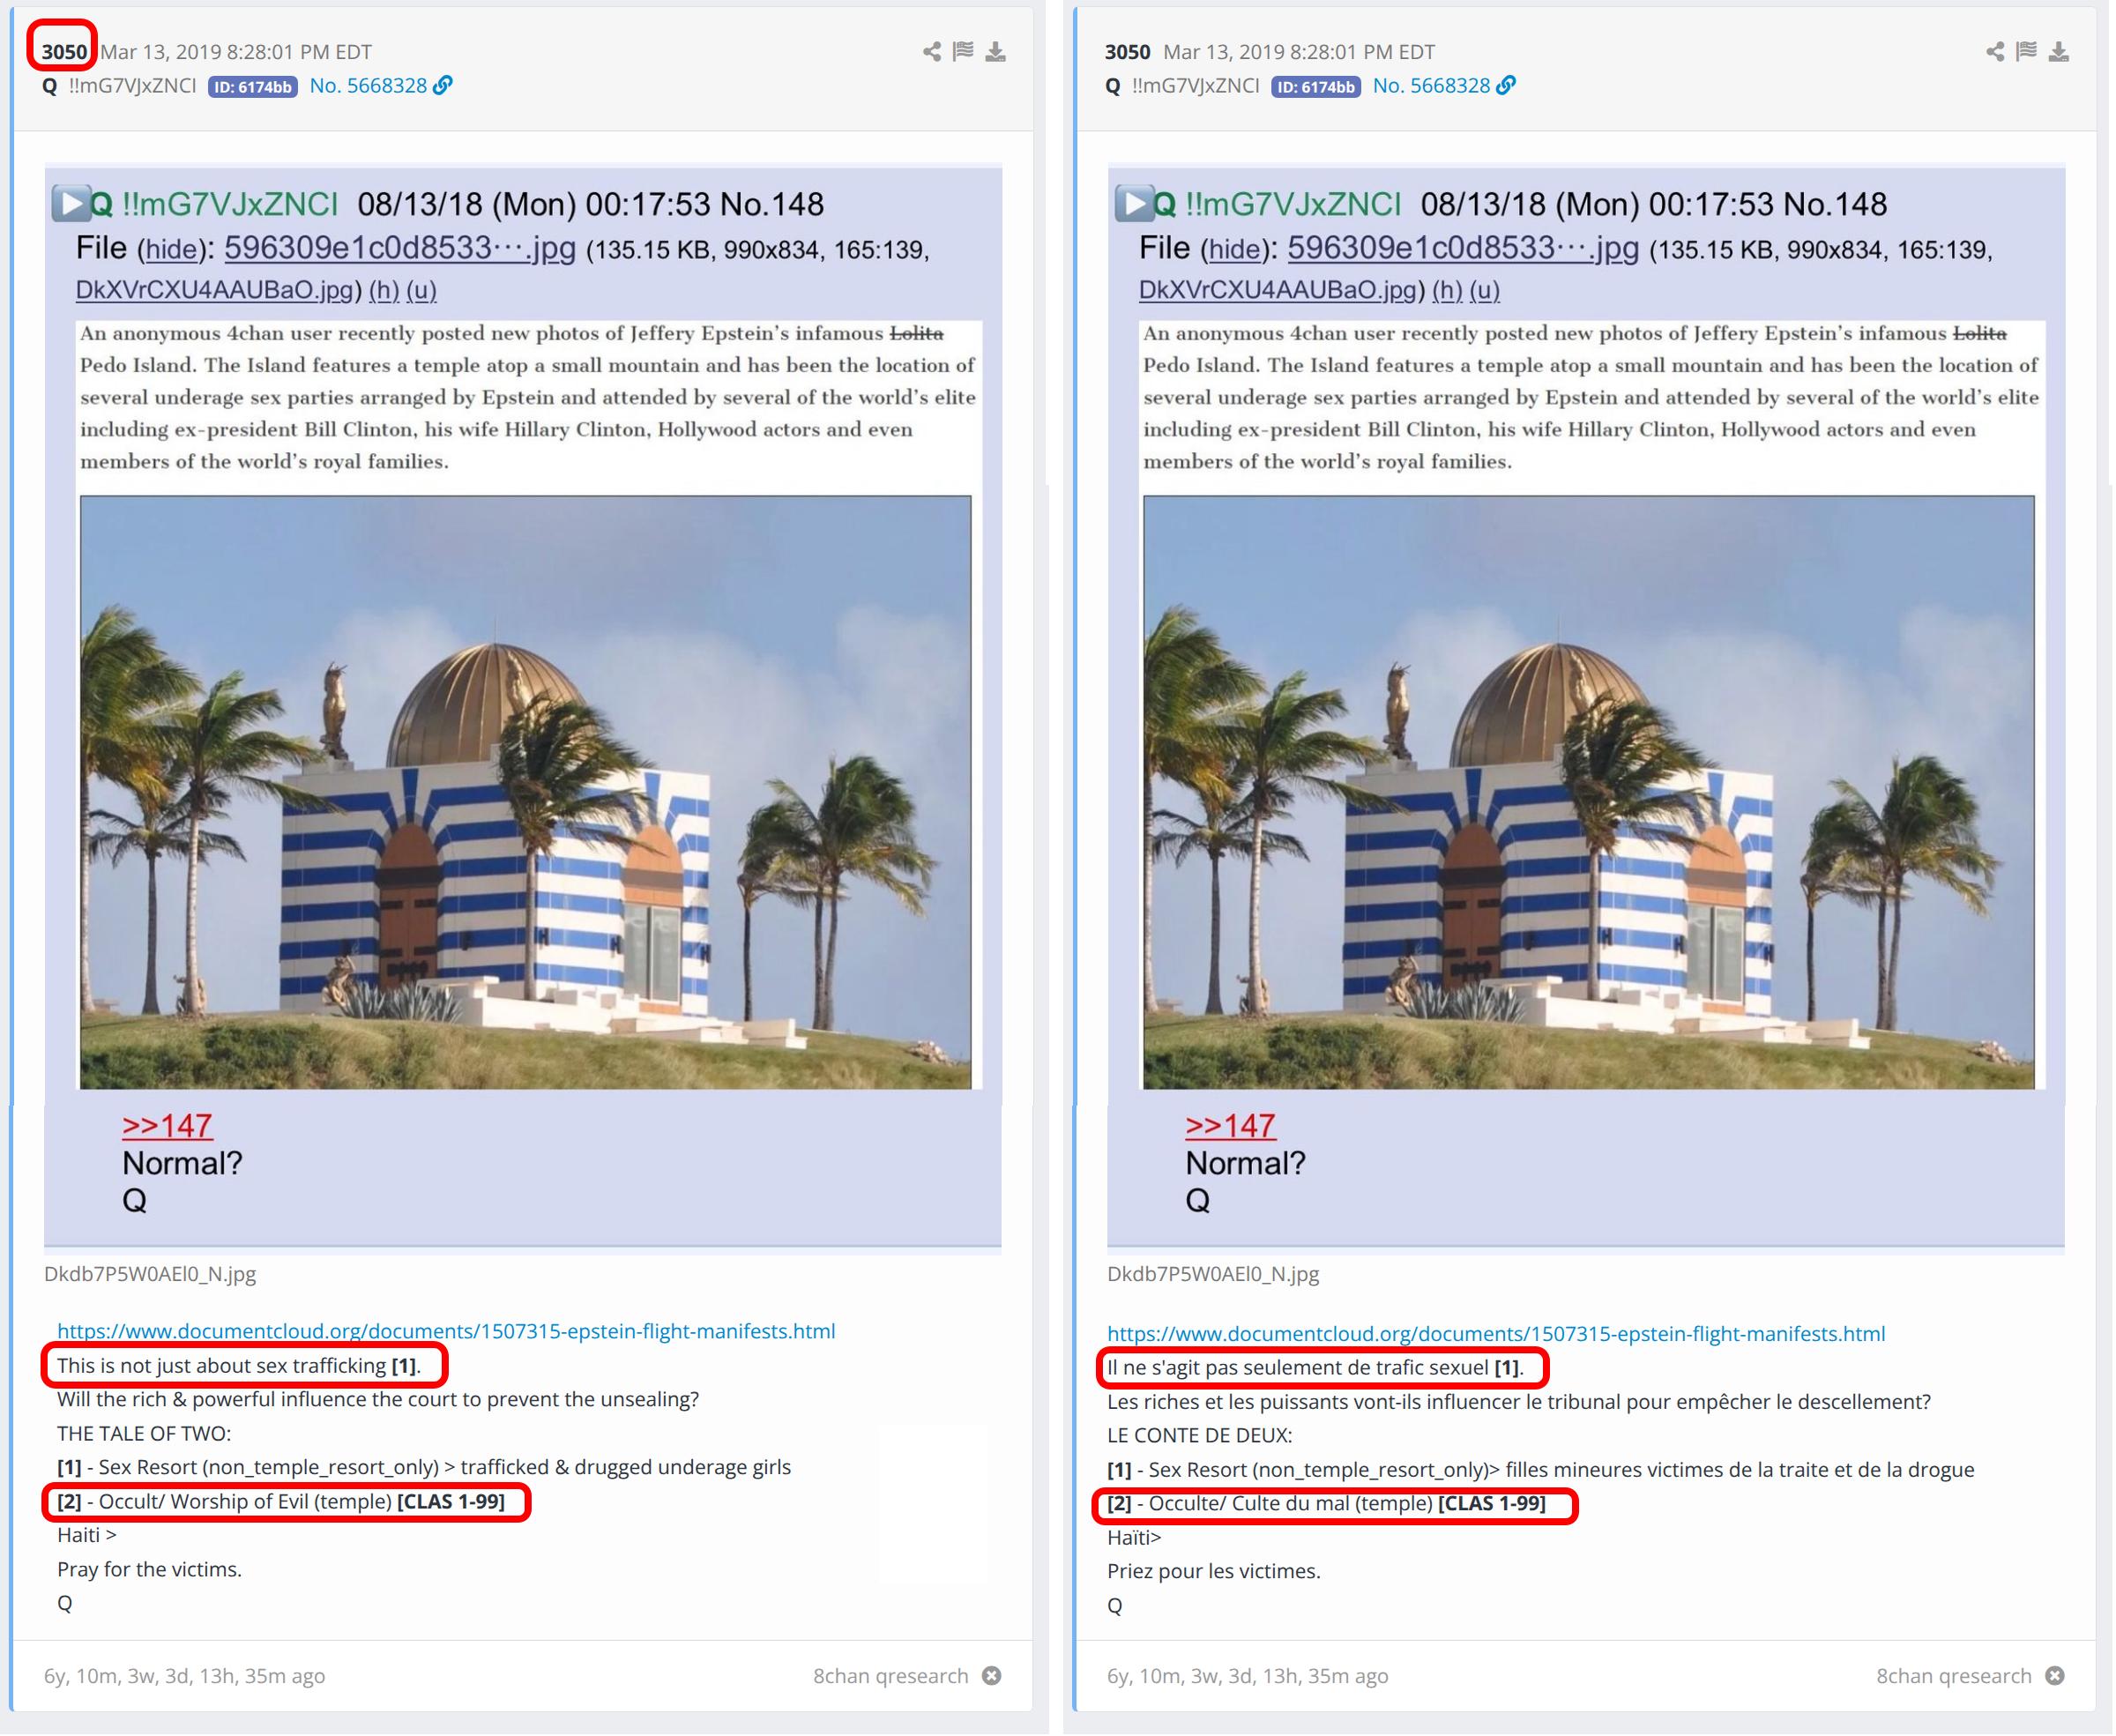Open No. 5668328 link in right post
This screenshot has height=1736, width=2116.
[1431, 86]
